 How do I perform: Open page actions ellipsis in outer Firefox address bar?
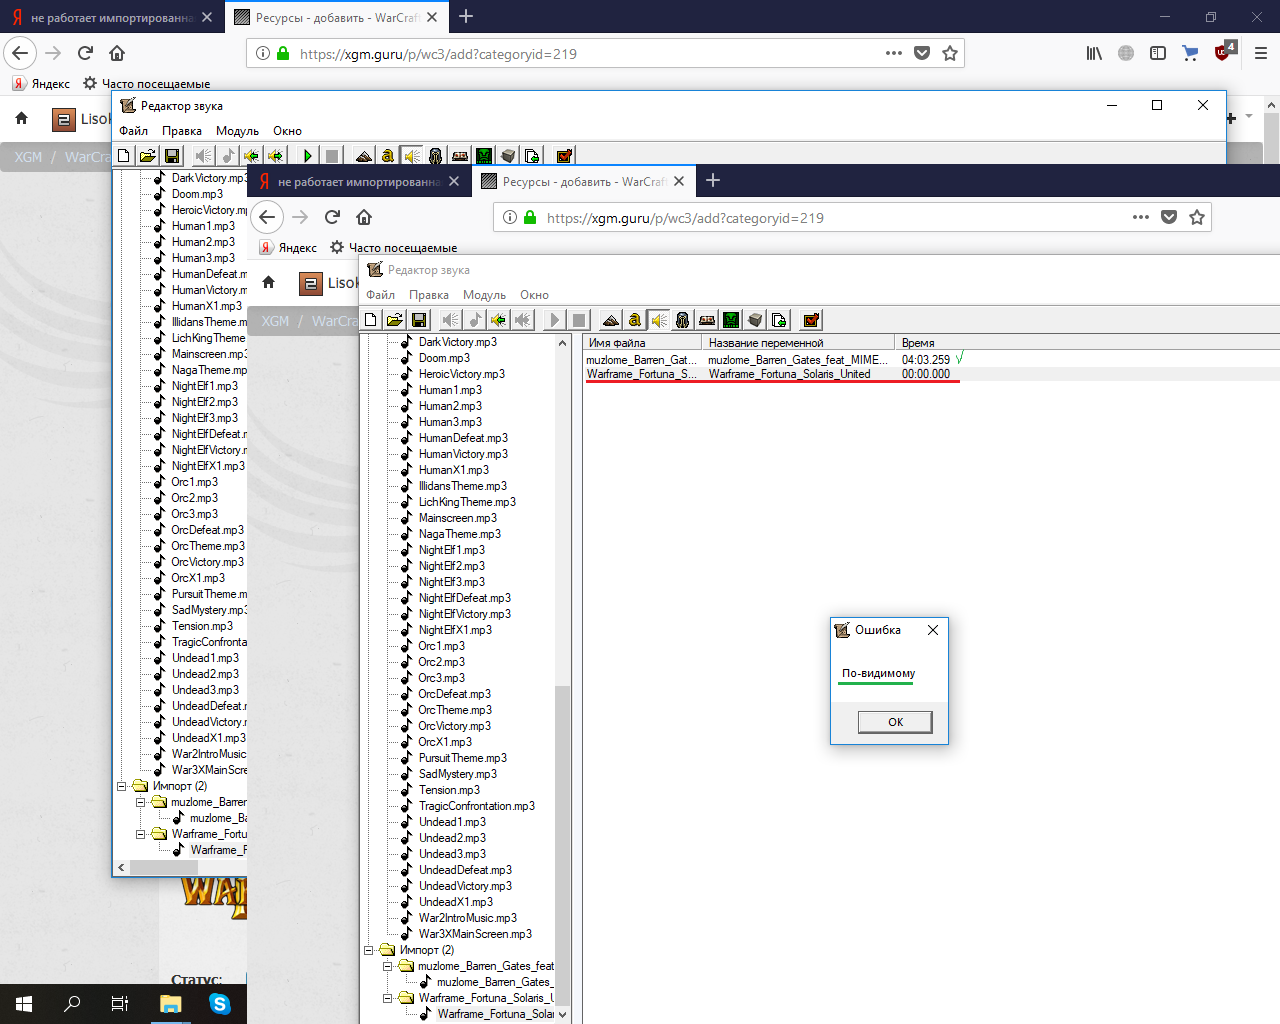click(894, 53)
